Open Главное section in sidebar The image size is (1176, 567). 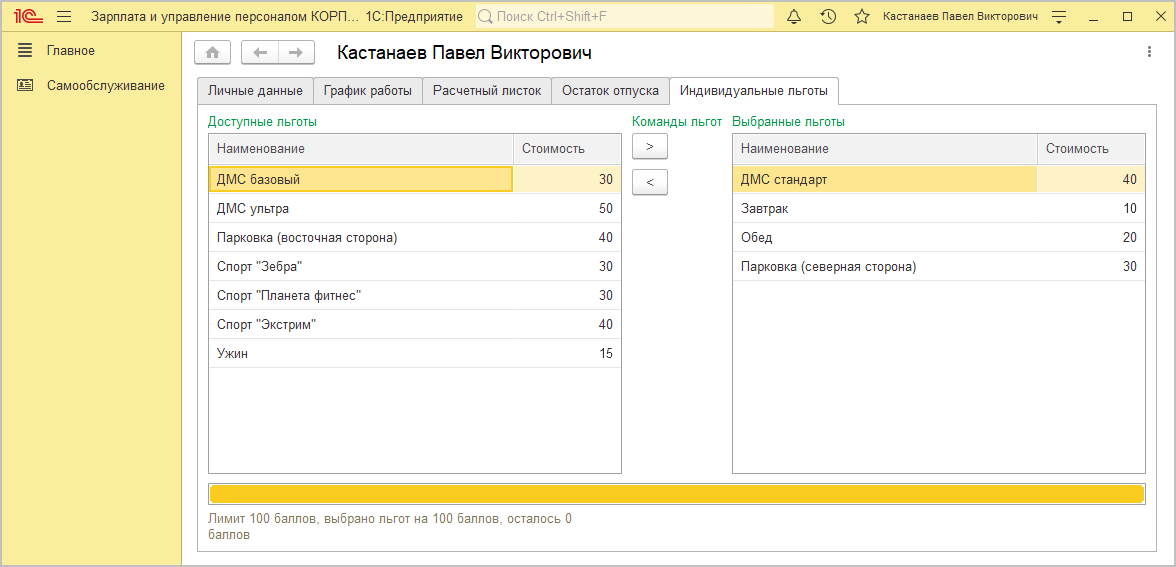[70, 51]
